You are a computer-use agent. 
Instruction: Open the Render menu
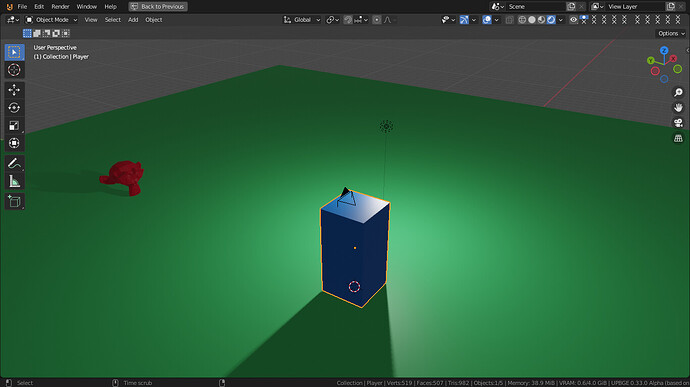[60, 7]
